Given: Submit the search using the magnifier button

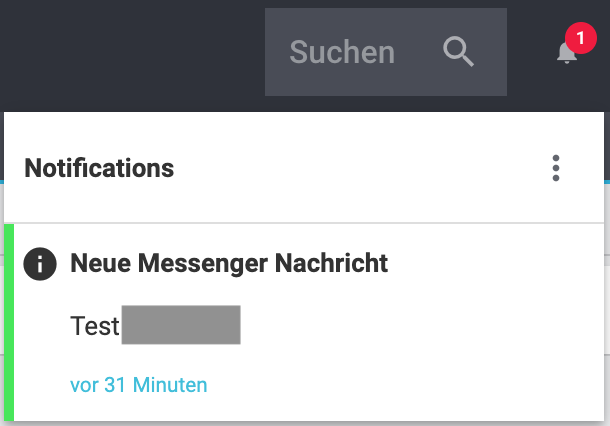Looking at the screenshot, I should coord(458,52).
